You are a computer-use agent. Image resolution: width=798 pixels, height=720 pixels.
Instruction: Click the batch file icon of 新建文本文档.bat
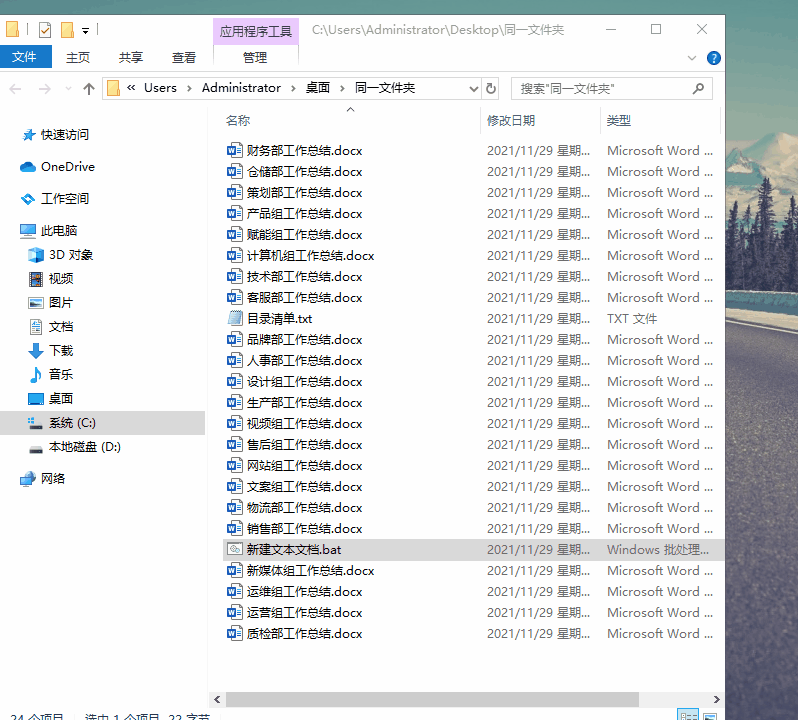(x=235, y=550)
